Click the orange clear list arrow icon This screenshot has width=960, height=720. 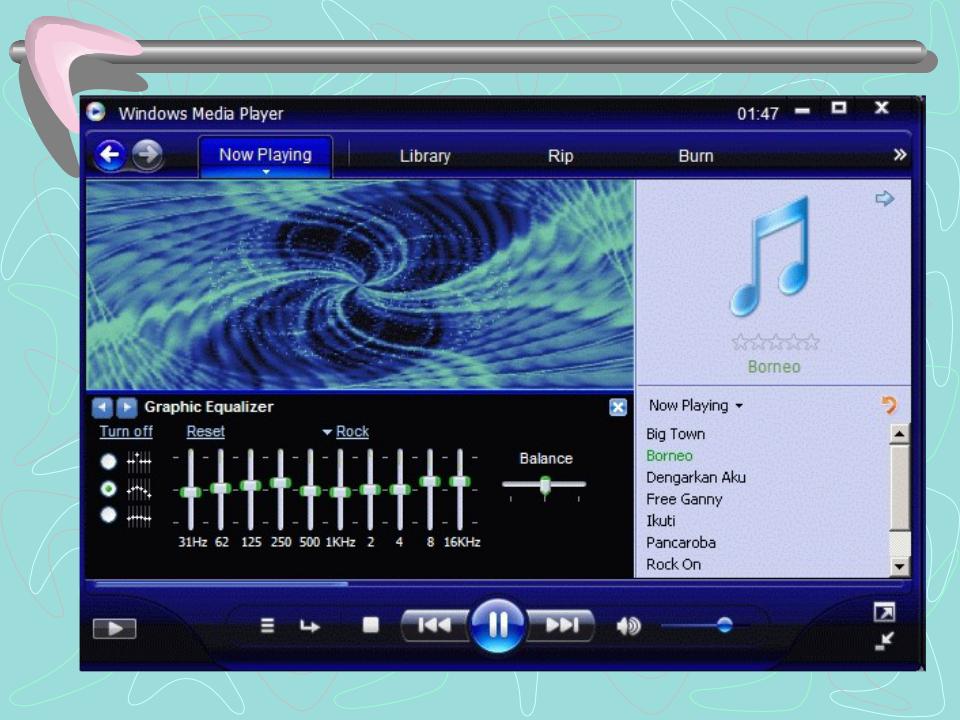[x=889, y=405]
